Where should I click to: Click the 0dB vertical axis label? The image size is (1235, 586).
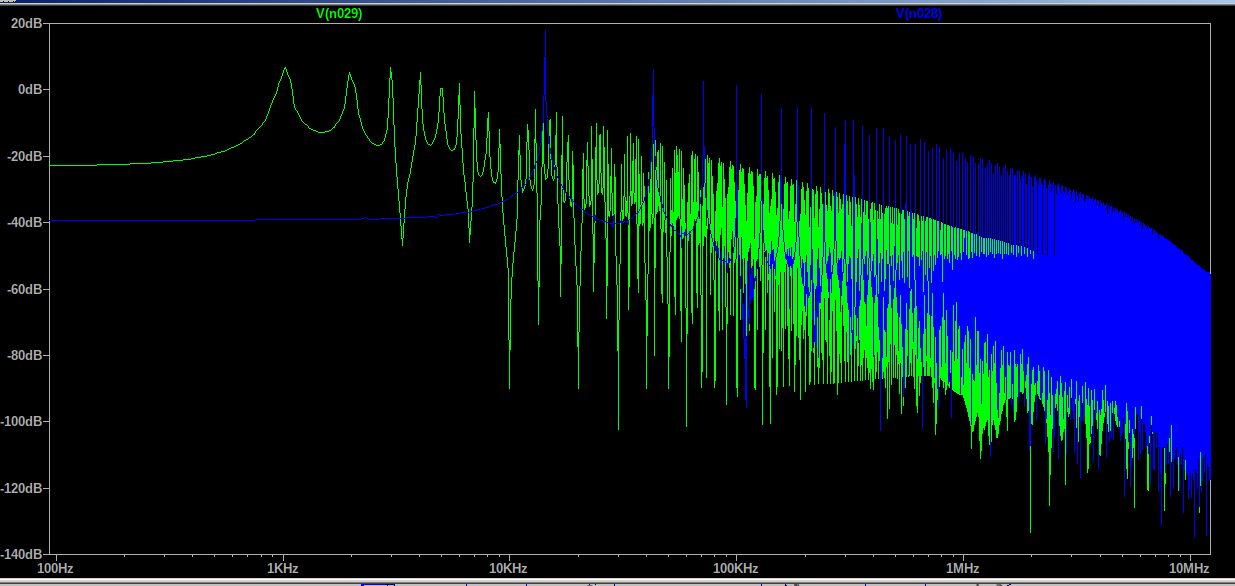29,89
